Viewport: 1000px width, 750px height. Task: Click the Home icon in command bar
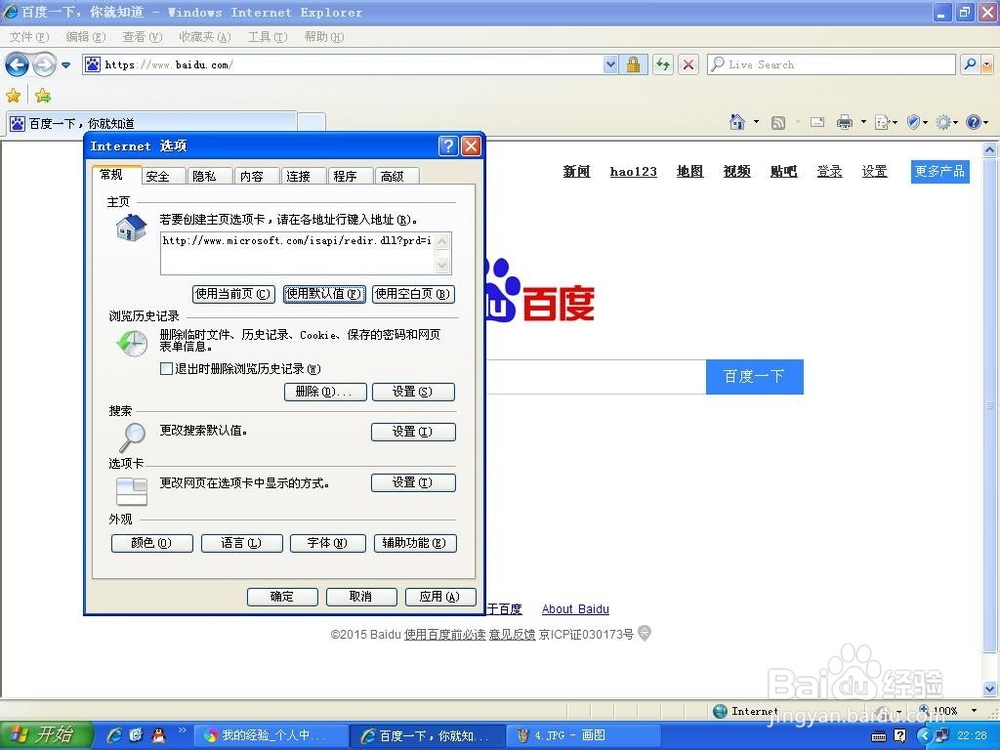(737, 122)
